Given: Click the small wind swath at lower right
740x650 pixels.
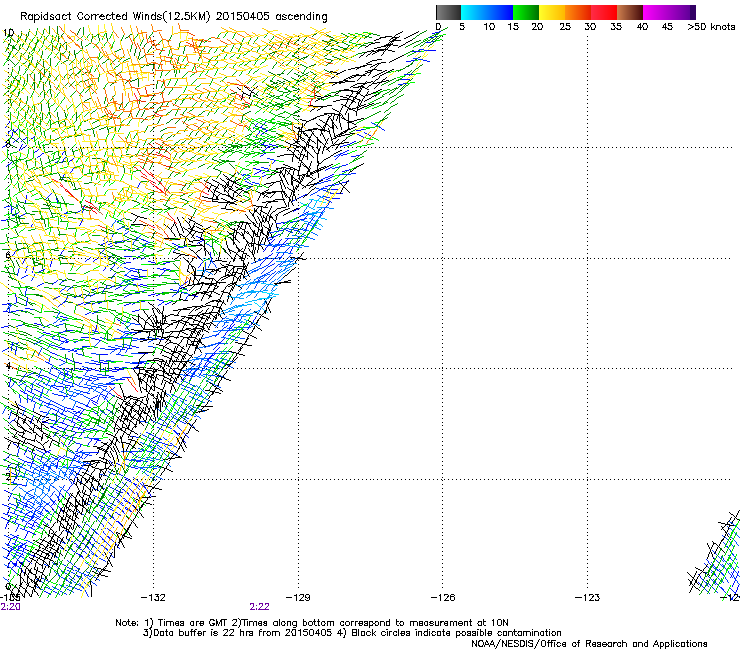Looking at the screenshot, I should 715,555.
